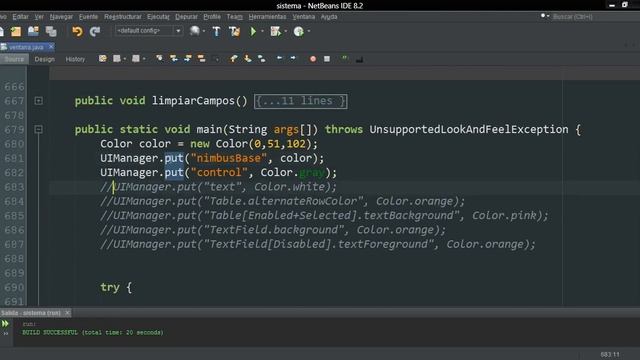This screenshot has width=640, height=360.
Task: Toggle rectangular selection mode
Action: click(x=217, y=60)
